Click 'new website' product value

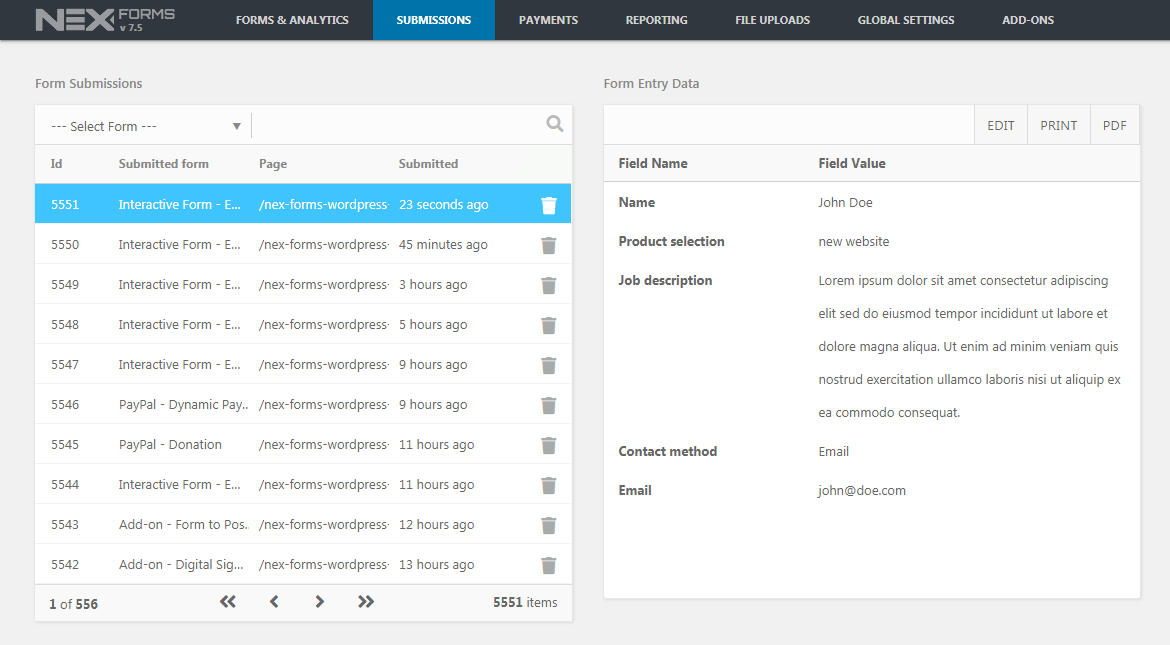click(854, 241)
